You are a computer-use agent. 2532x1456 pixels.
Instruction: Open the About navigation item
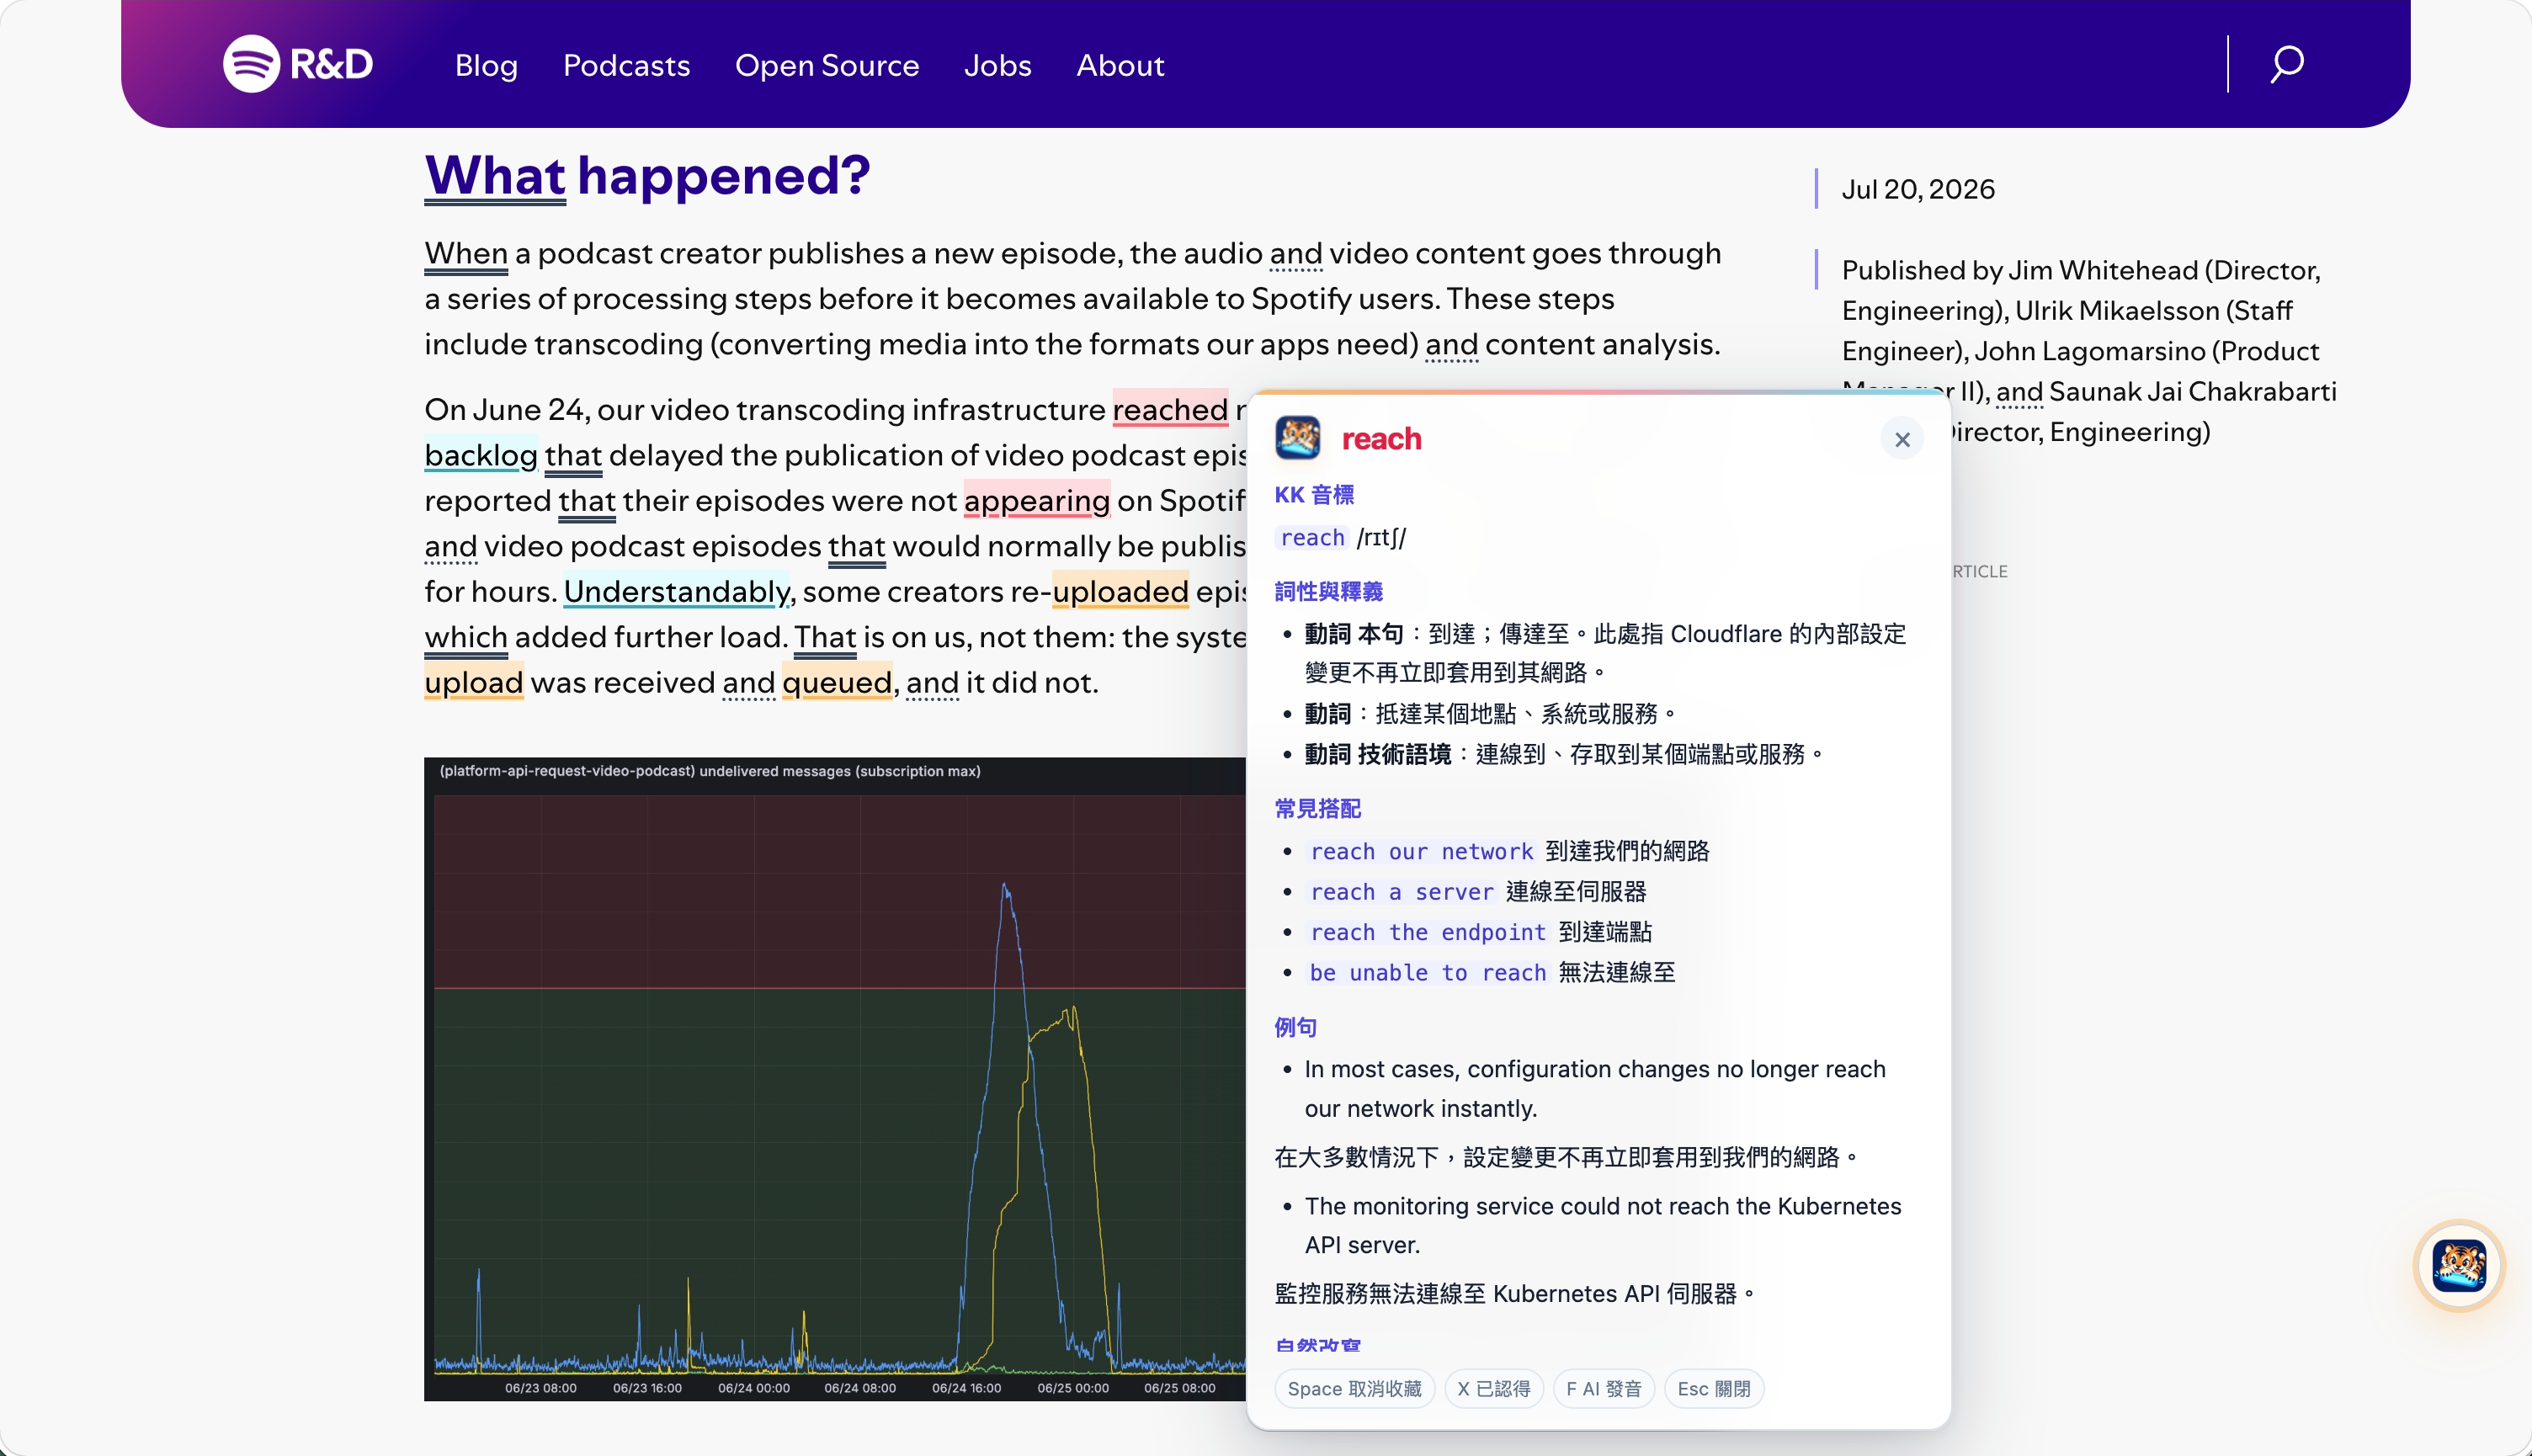pos(1120,65)
